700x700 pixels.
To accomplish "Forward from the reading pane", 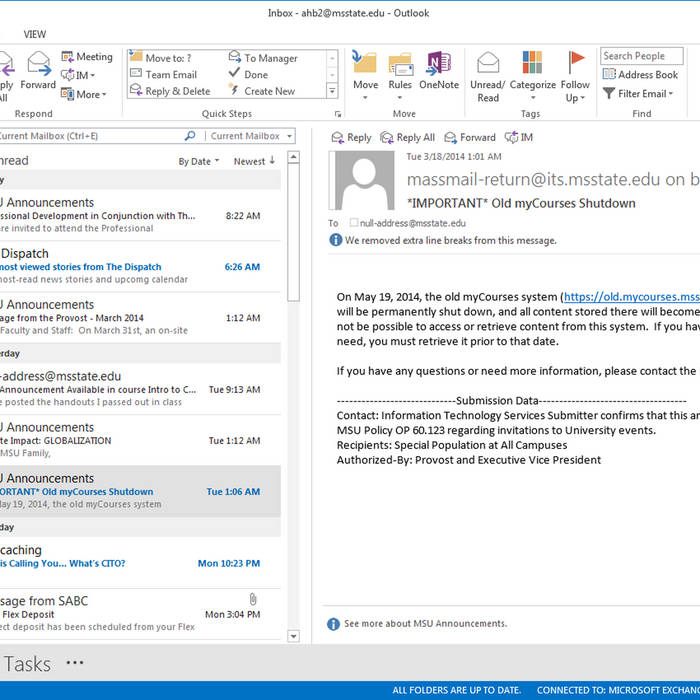I will click(x=470, y=138).
